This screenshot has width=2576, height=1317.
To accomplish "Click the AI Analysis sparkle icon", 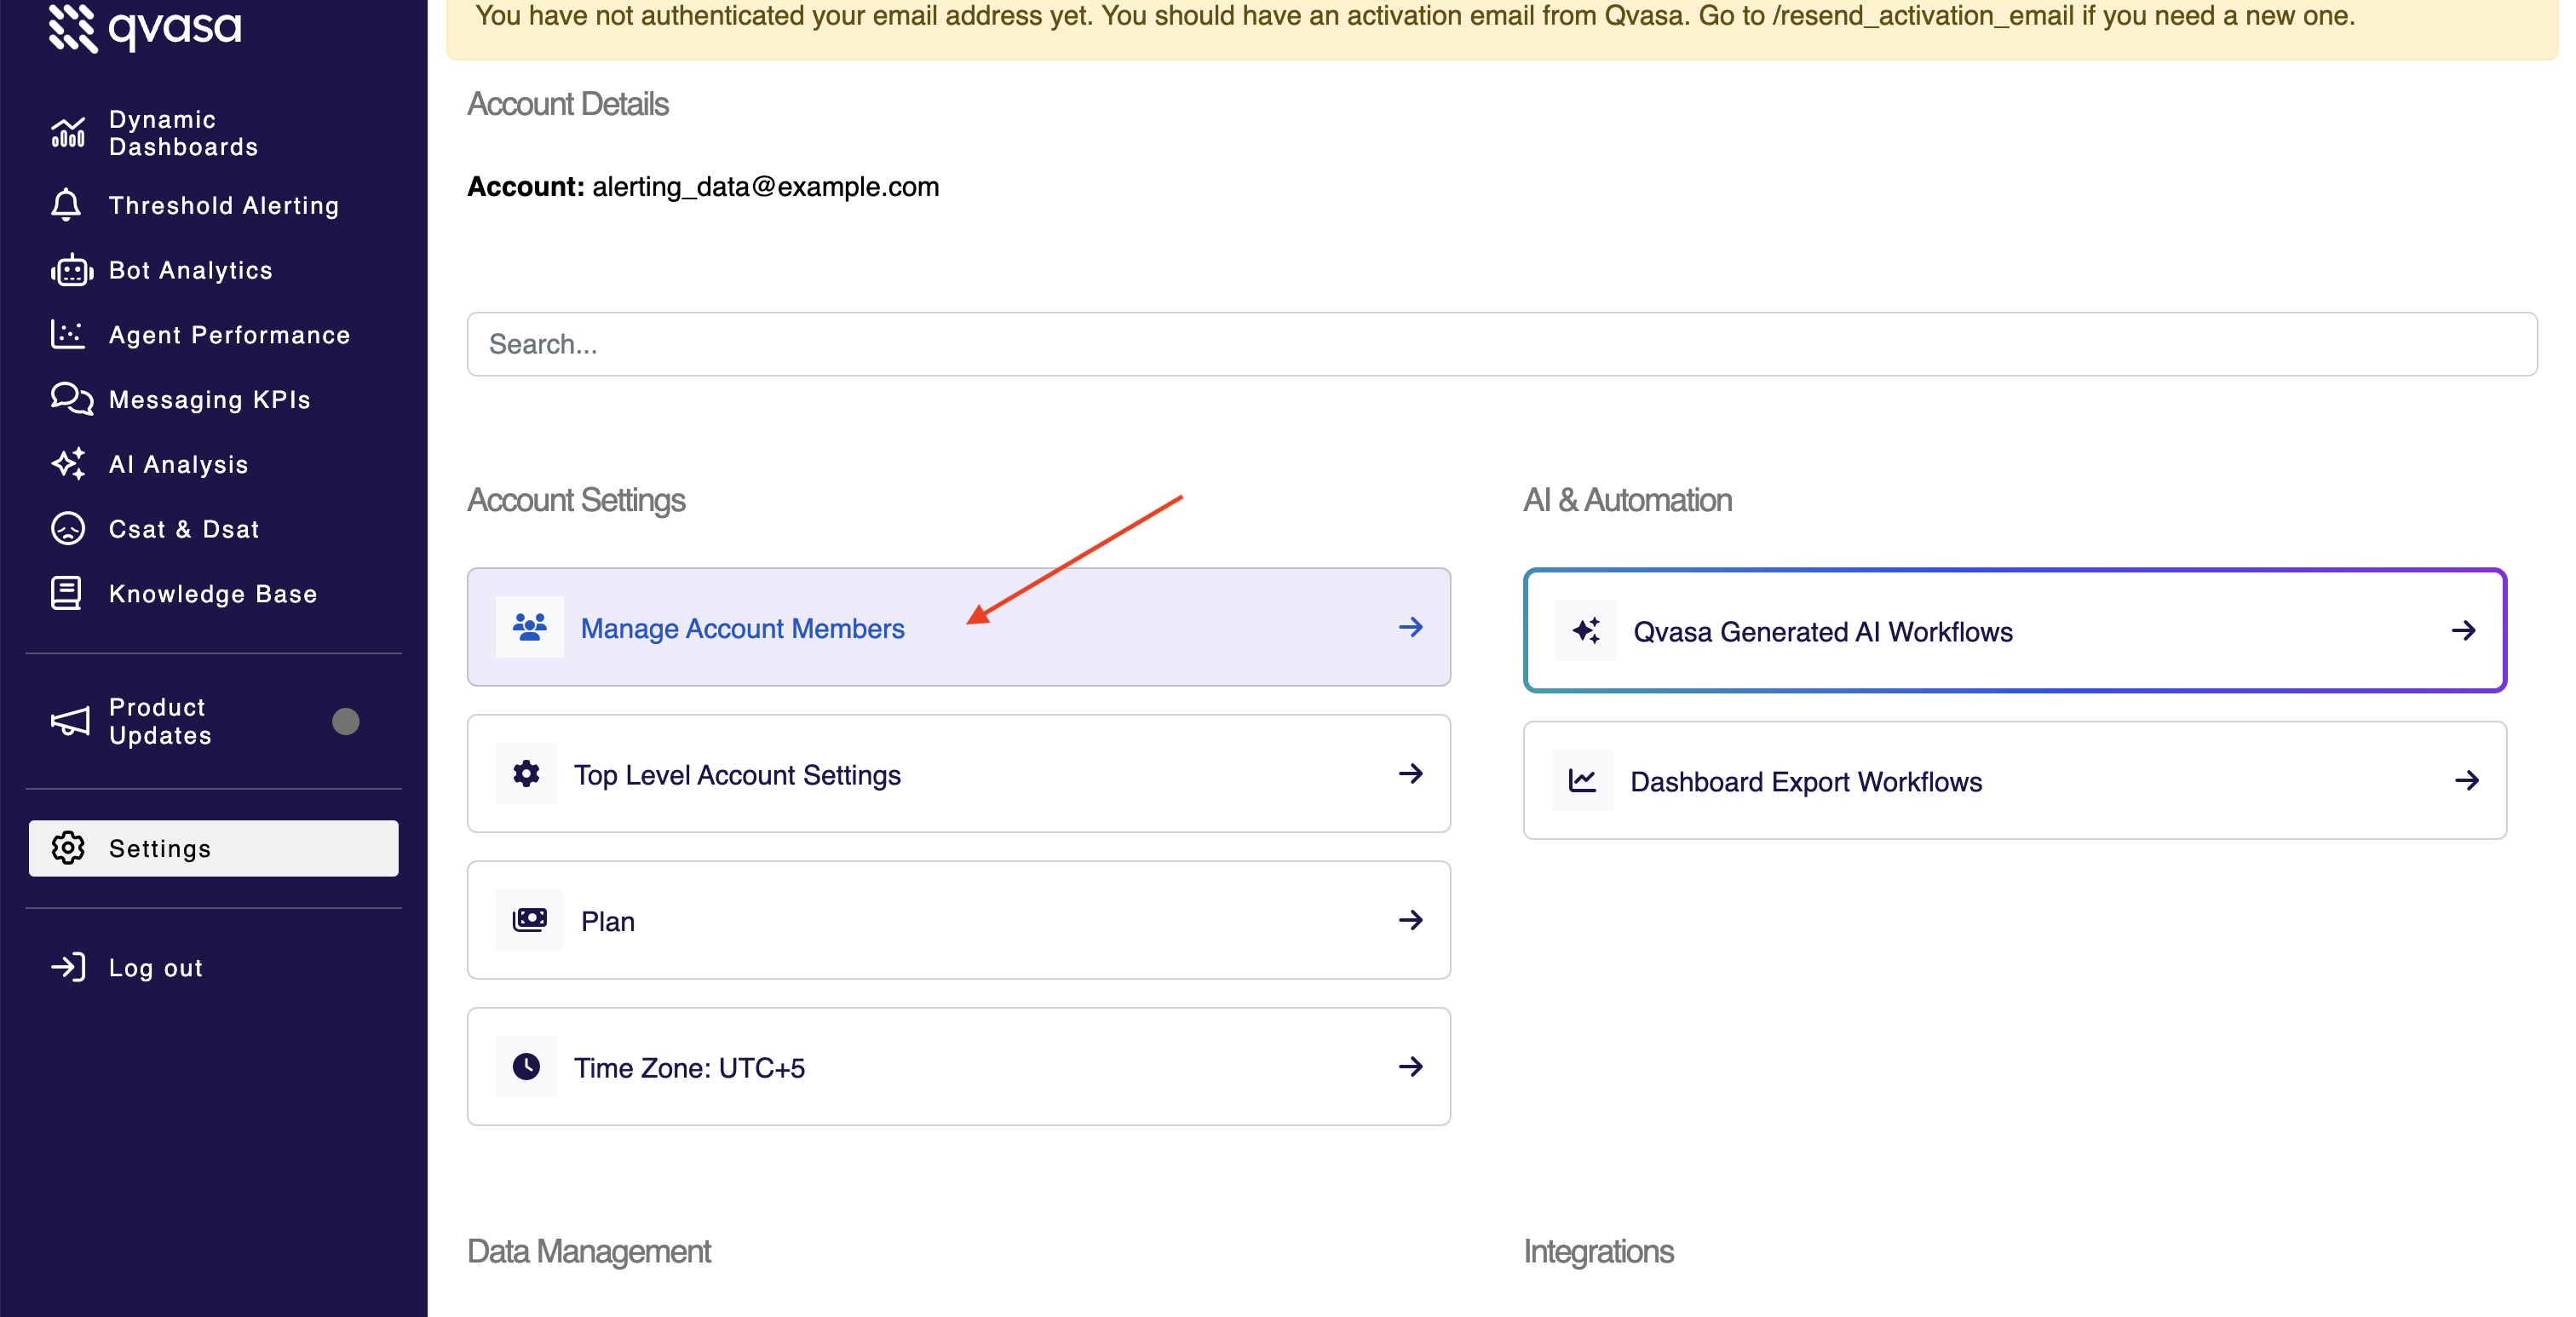I will point(68,464).
